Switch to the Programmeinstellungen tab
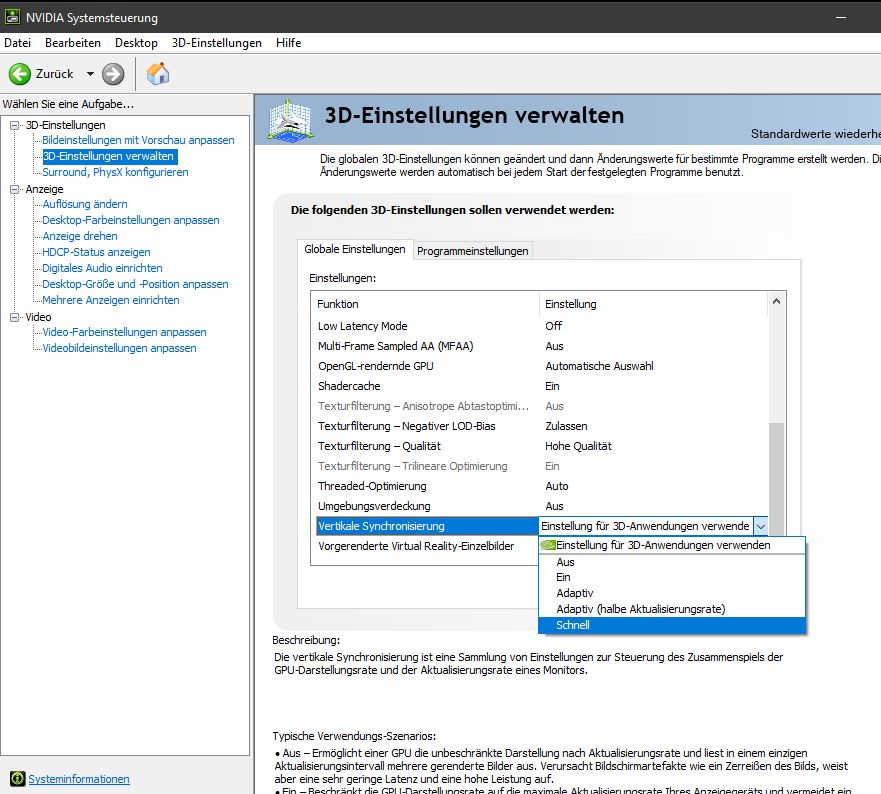 [473, 251]
